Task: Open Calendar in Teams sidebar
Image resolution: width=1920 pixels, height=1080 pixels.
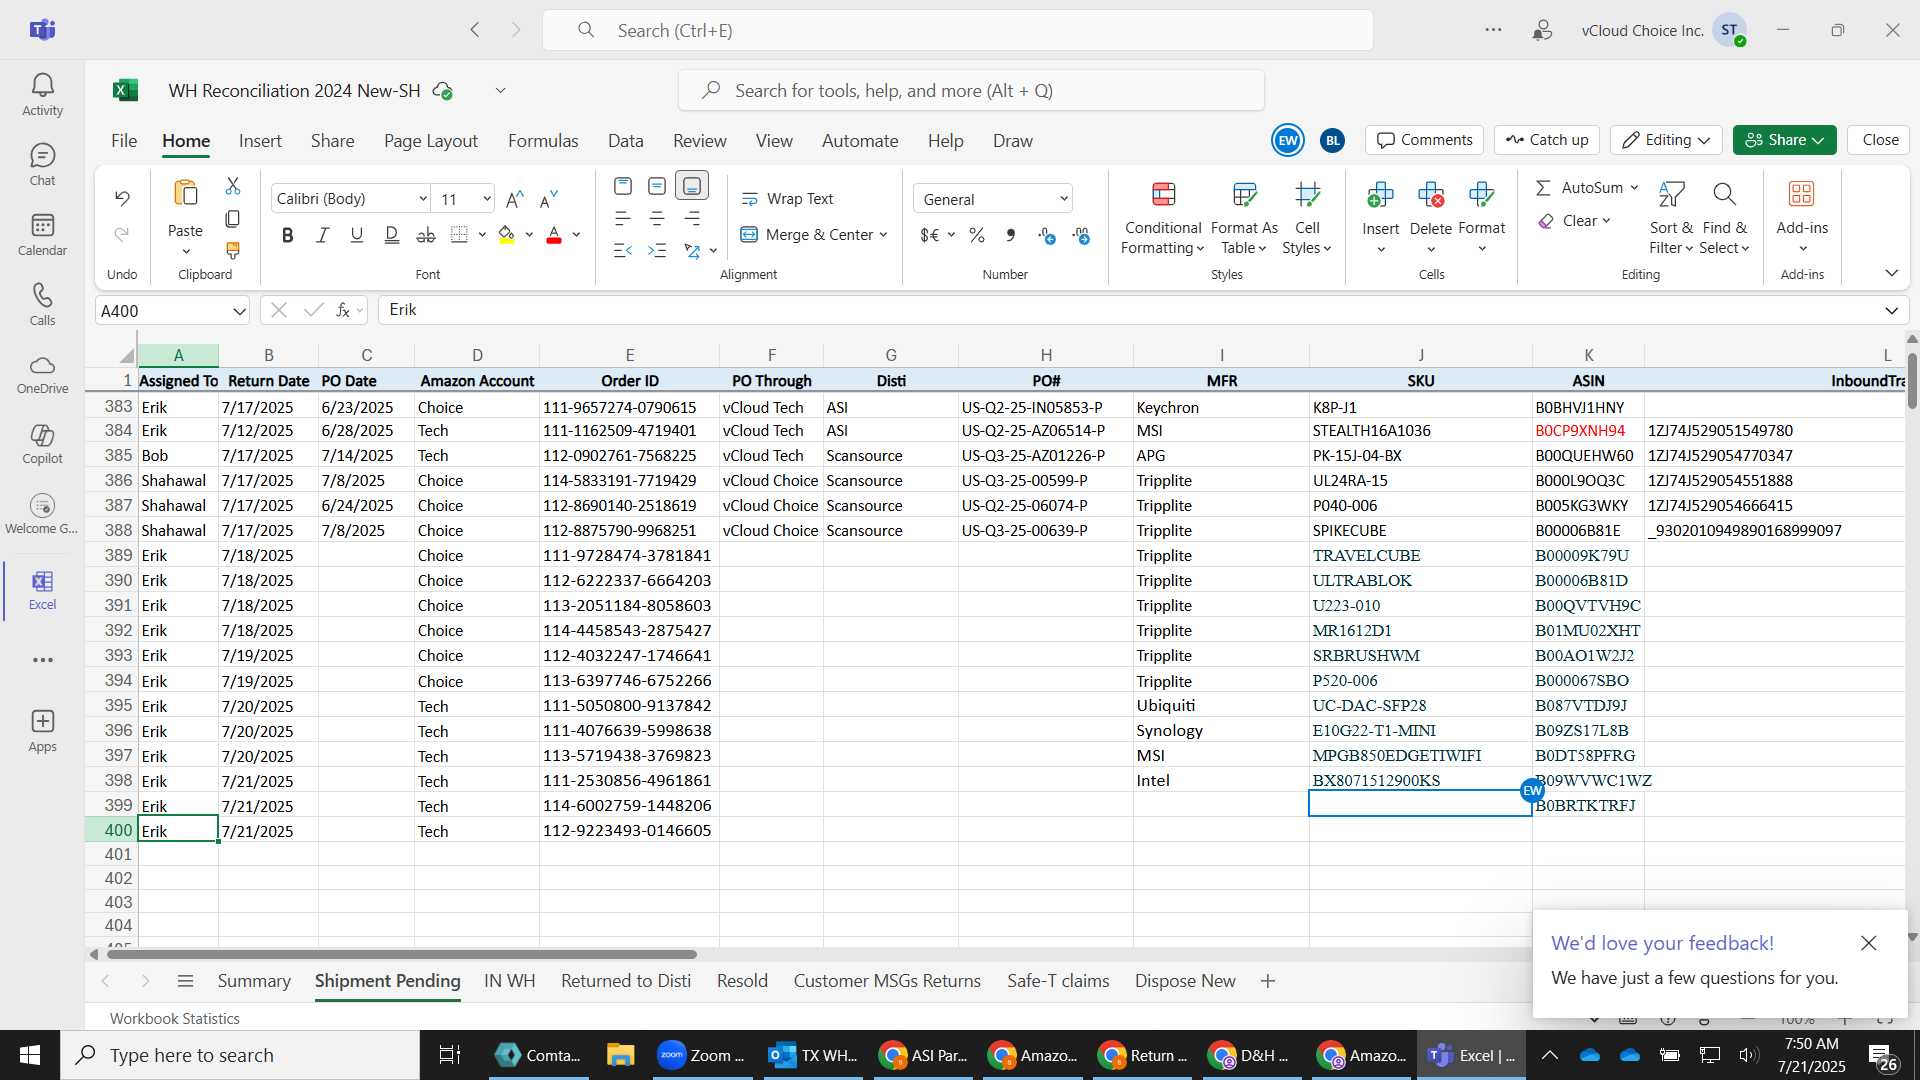Action: pyautogui.click(x=42, y=235)
